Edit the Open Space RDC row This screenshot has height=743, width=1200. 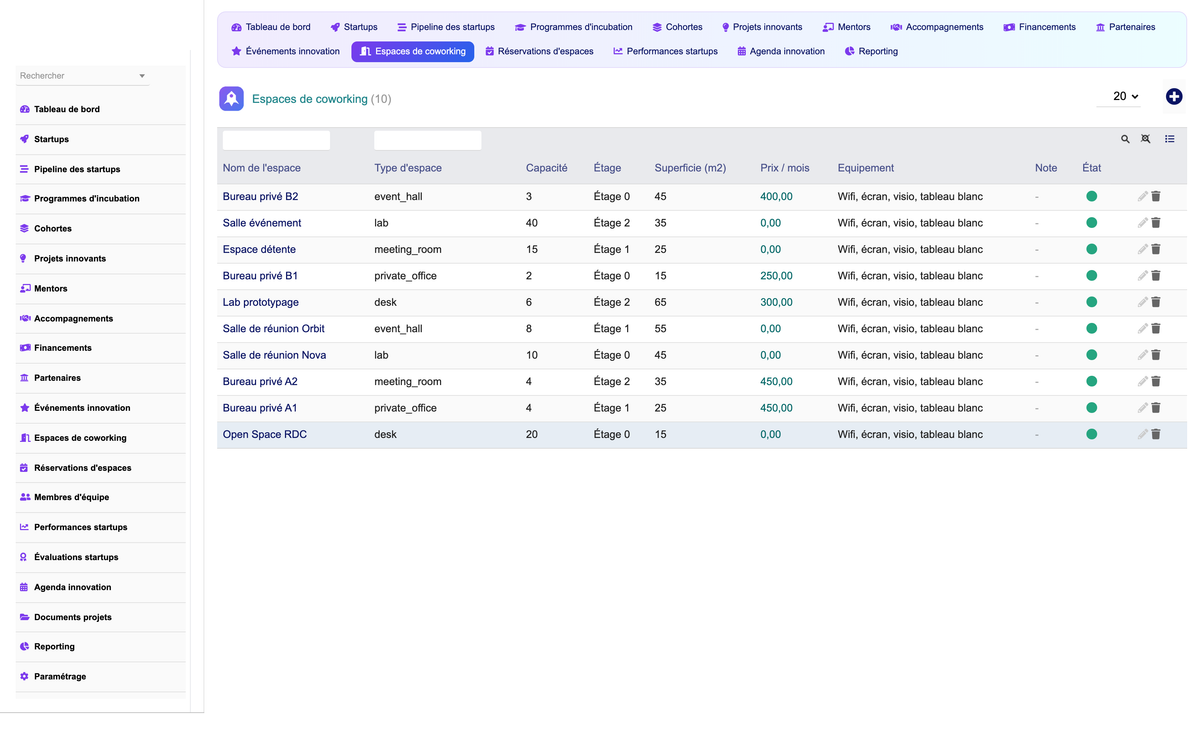pos(1143,434)
